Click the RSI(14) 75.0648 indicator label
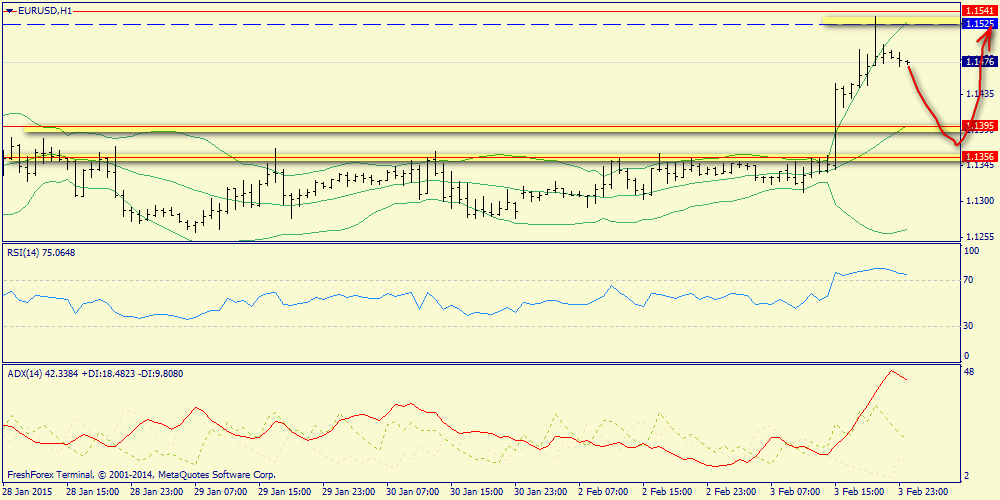1000x500 pixels. point(42,253)
